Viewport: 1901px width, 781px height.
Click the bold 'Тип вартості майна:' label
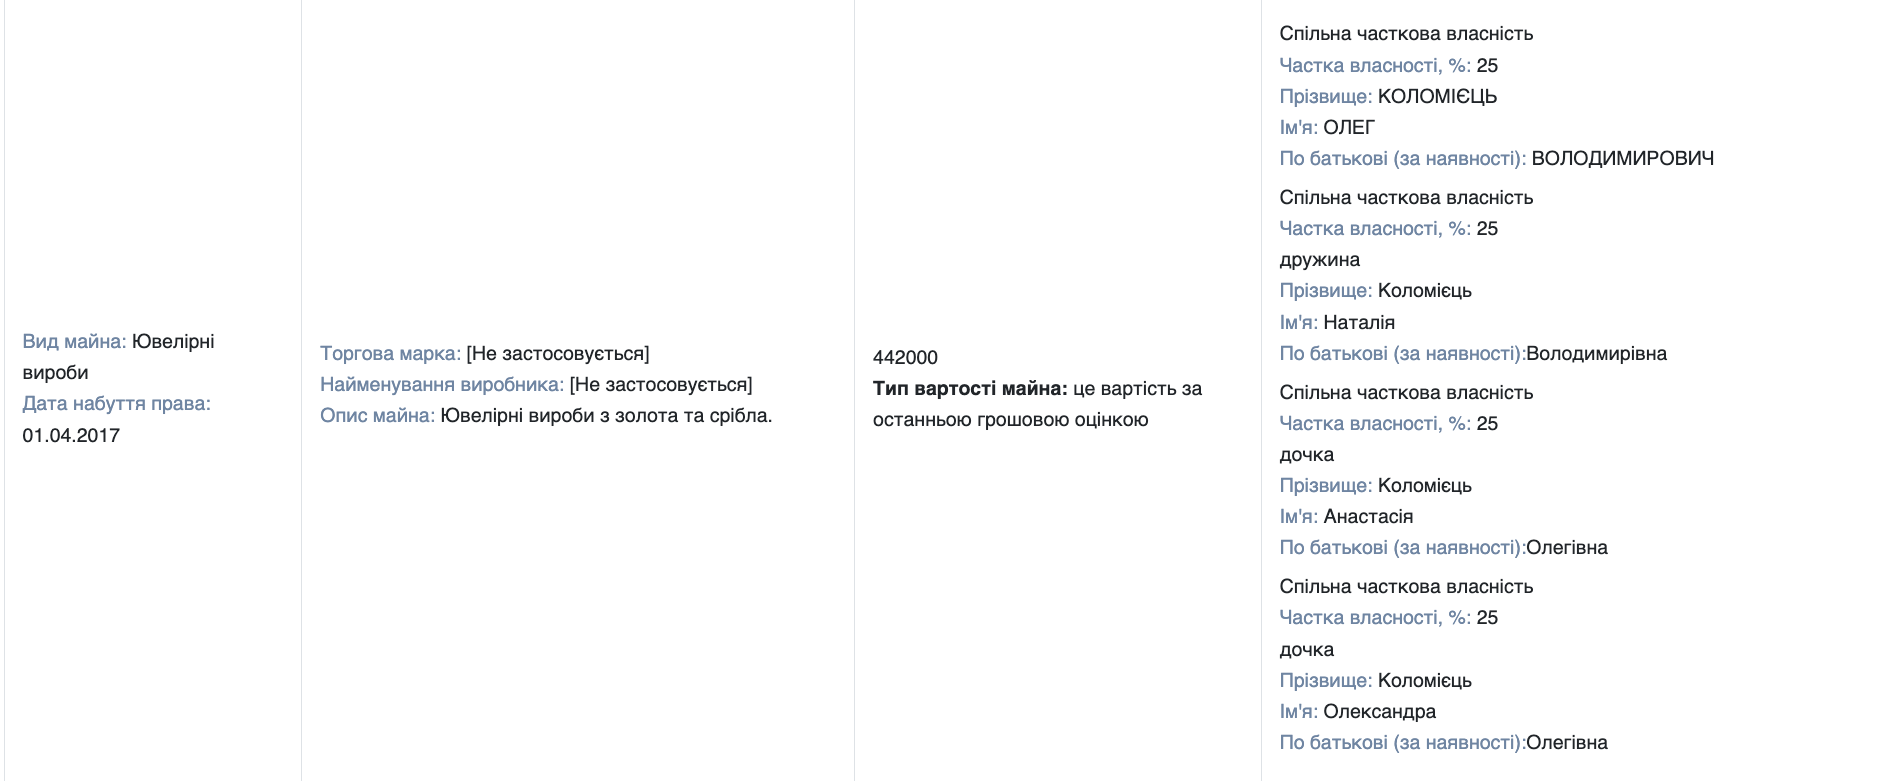970,389
